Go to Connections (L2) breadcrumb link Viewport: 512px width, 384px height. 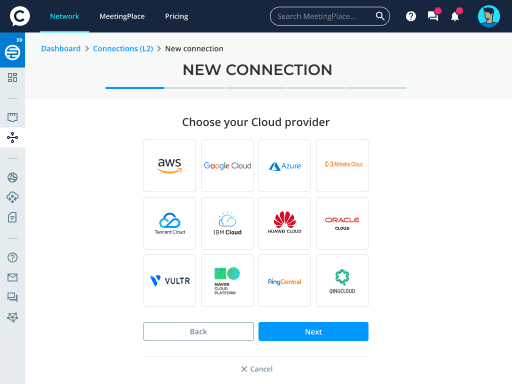[123, 49]
